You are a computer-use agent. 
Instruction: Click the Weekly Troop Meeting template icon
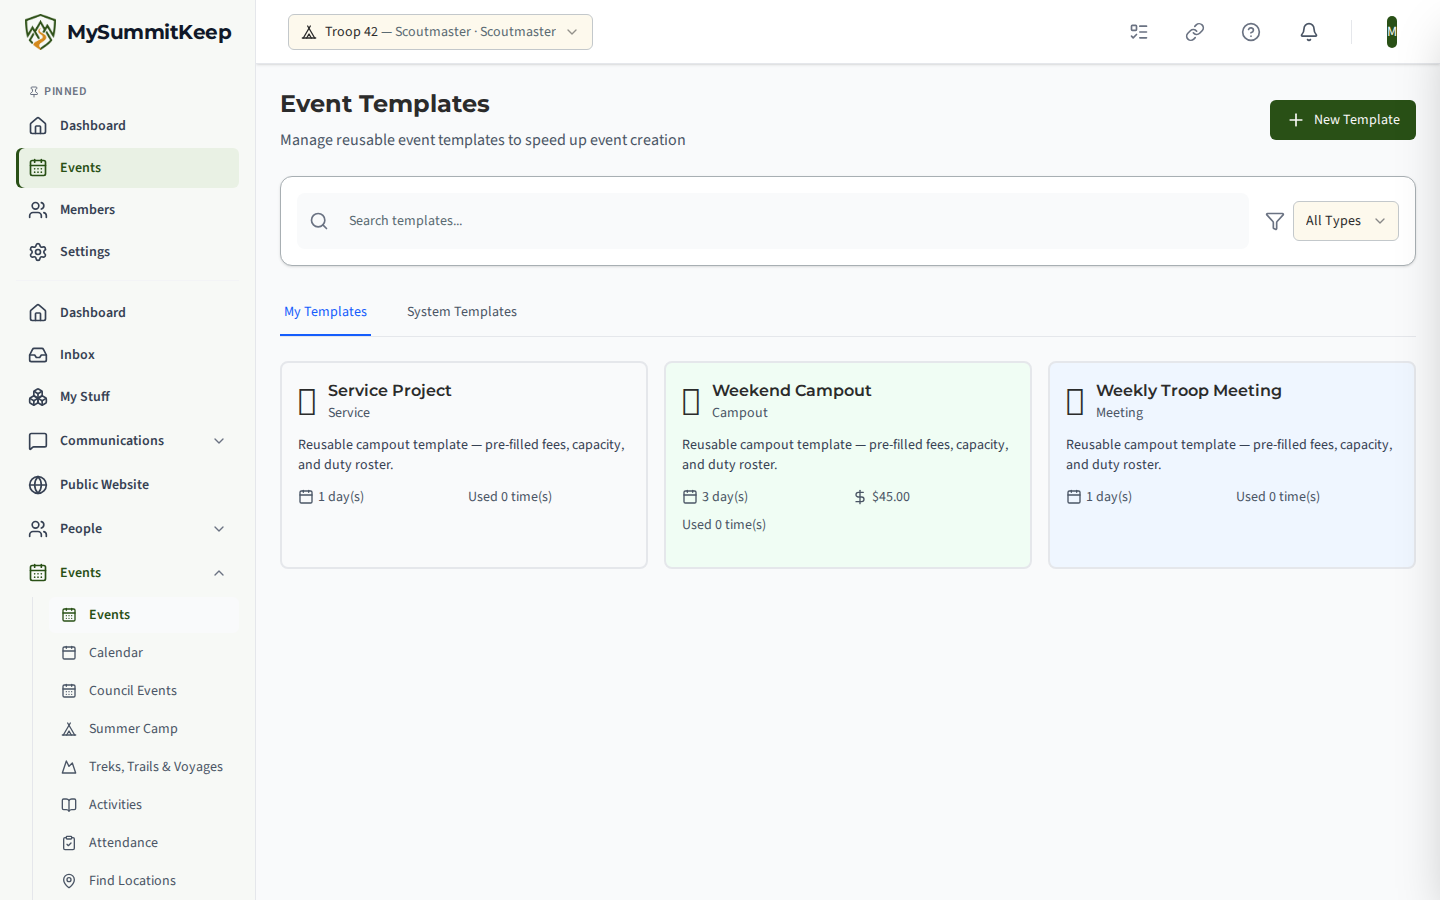coord(1075,402)
